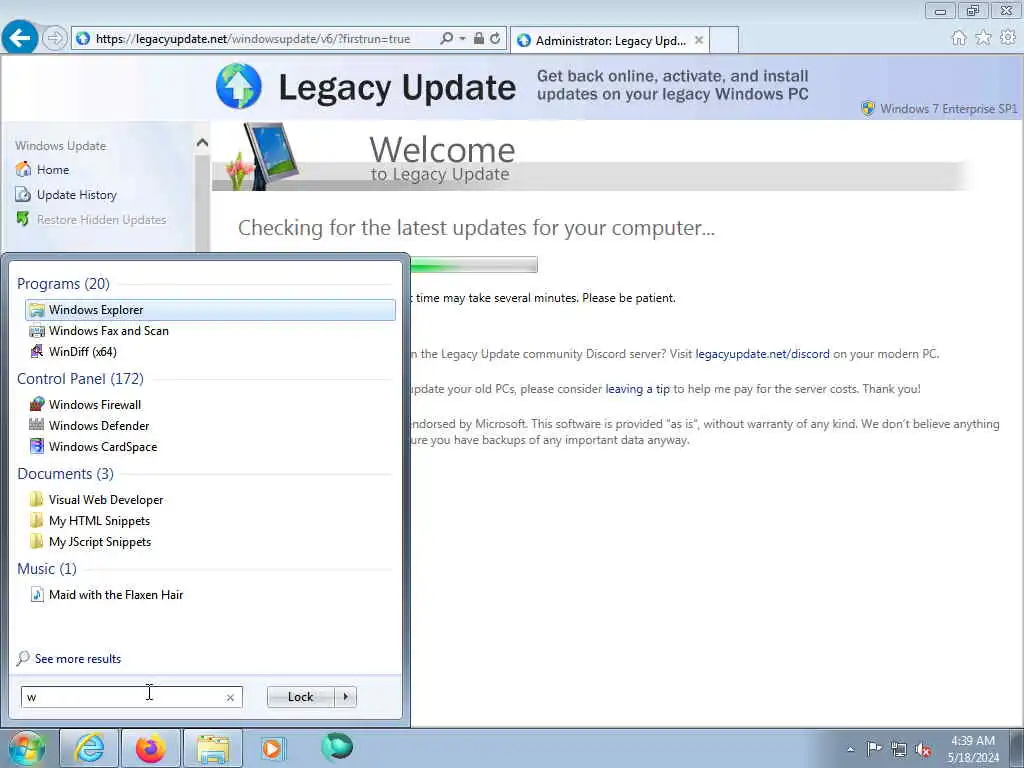Screen dimensions: 1024x768
Task: Open the green round app on the taskbar
Action: [x=337, y=746]
